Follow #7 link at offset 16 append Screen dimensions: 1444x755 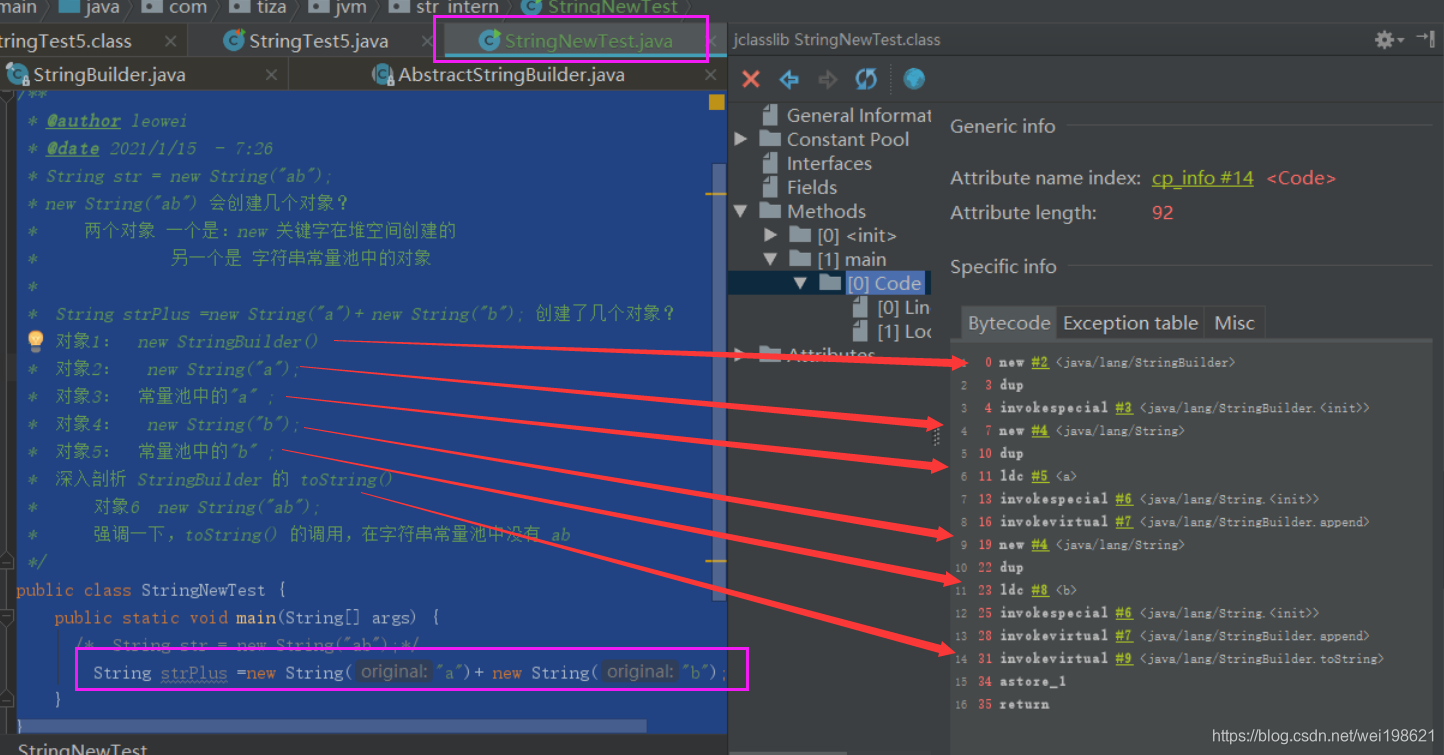(x=1123, y=522)
